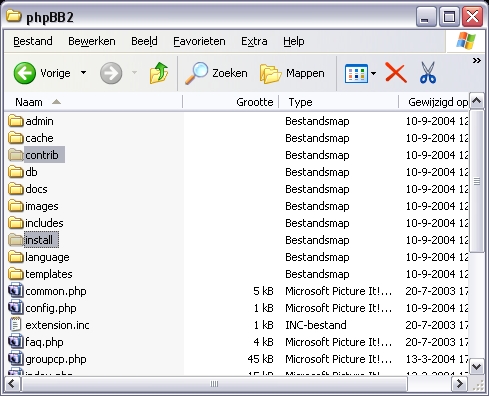The height and width of the screenshot is (396, 489).
Task: Select the admin folder icon
Action: pos(16,121)
